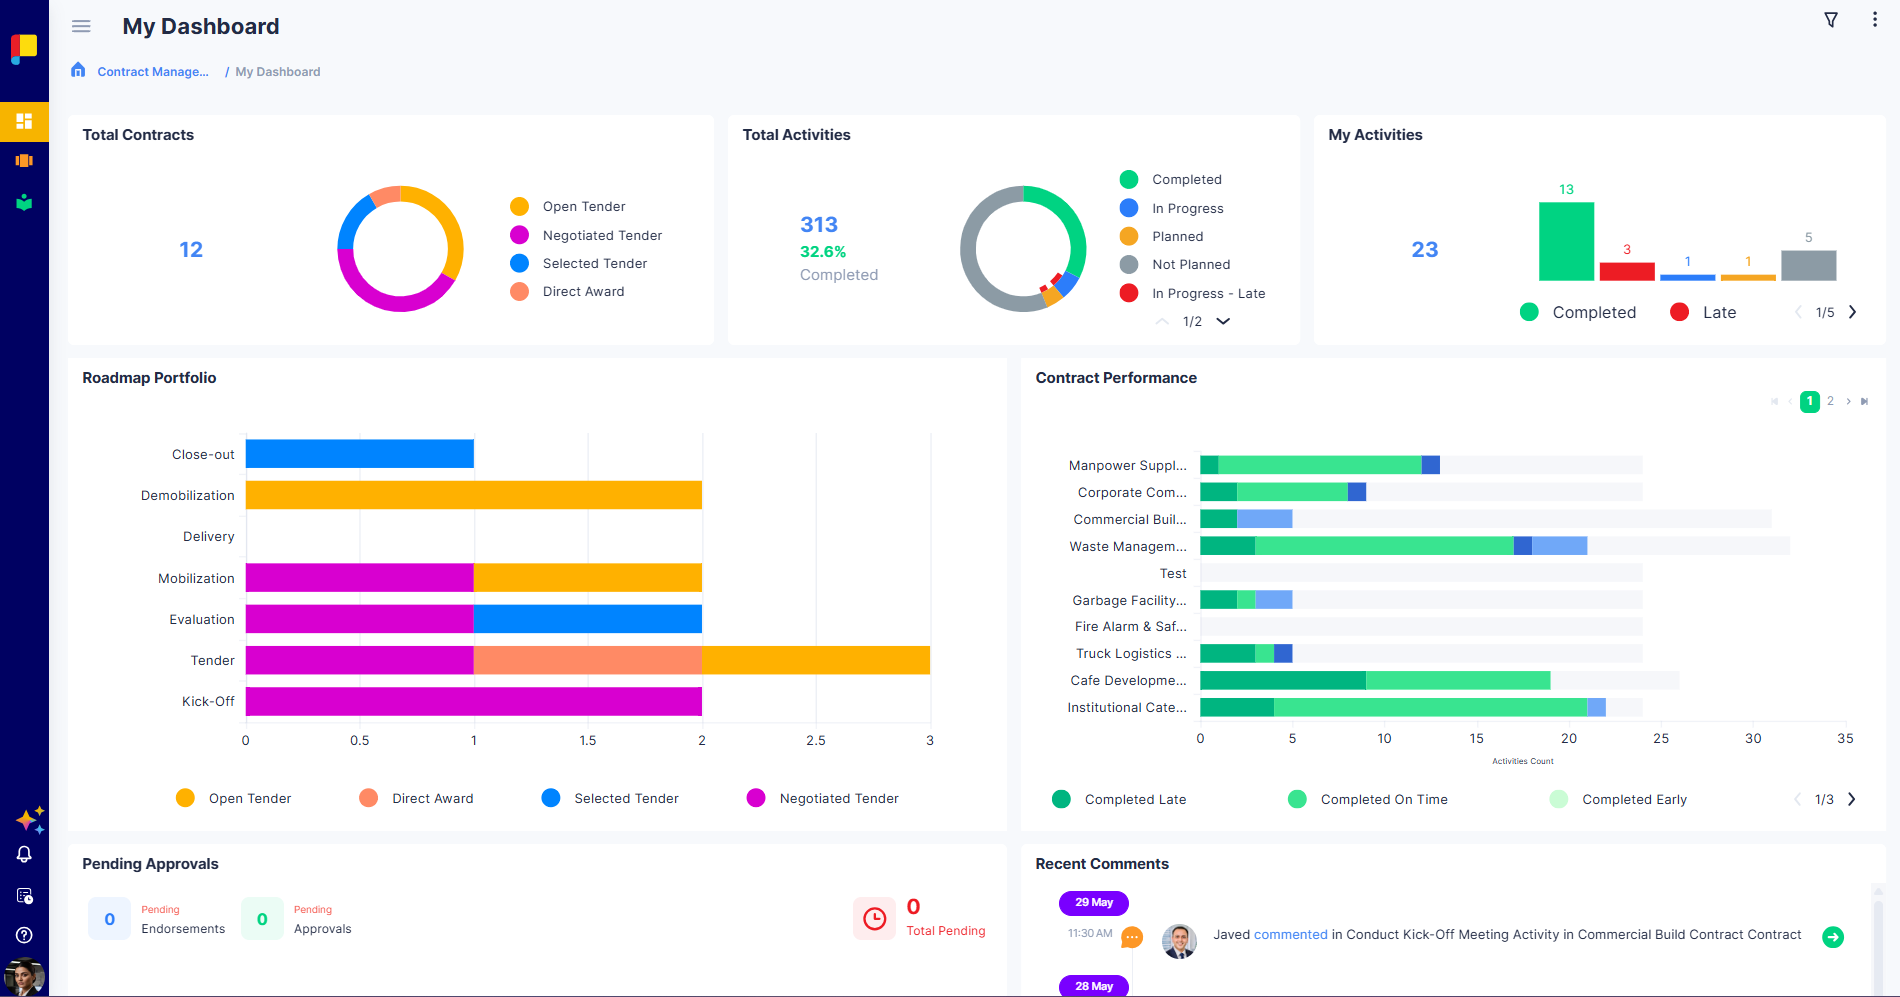The width and height of the screenshot is (1900, 997).
Task: Click the 12 Total Contracts count
Action: 191,250
